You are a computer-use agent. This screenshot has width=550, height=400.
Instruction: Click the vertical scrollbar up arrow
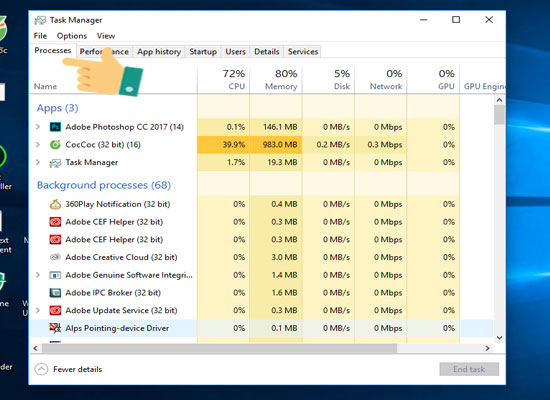(499, 100)
